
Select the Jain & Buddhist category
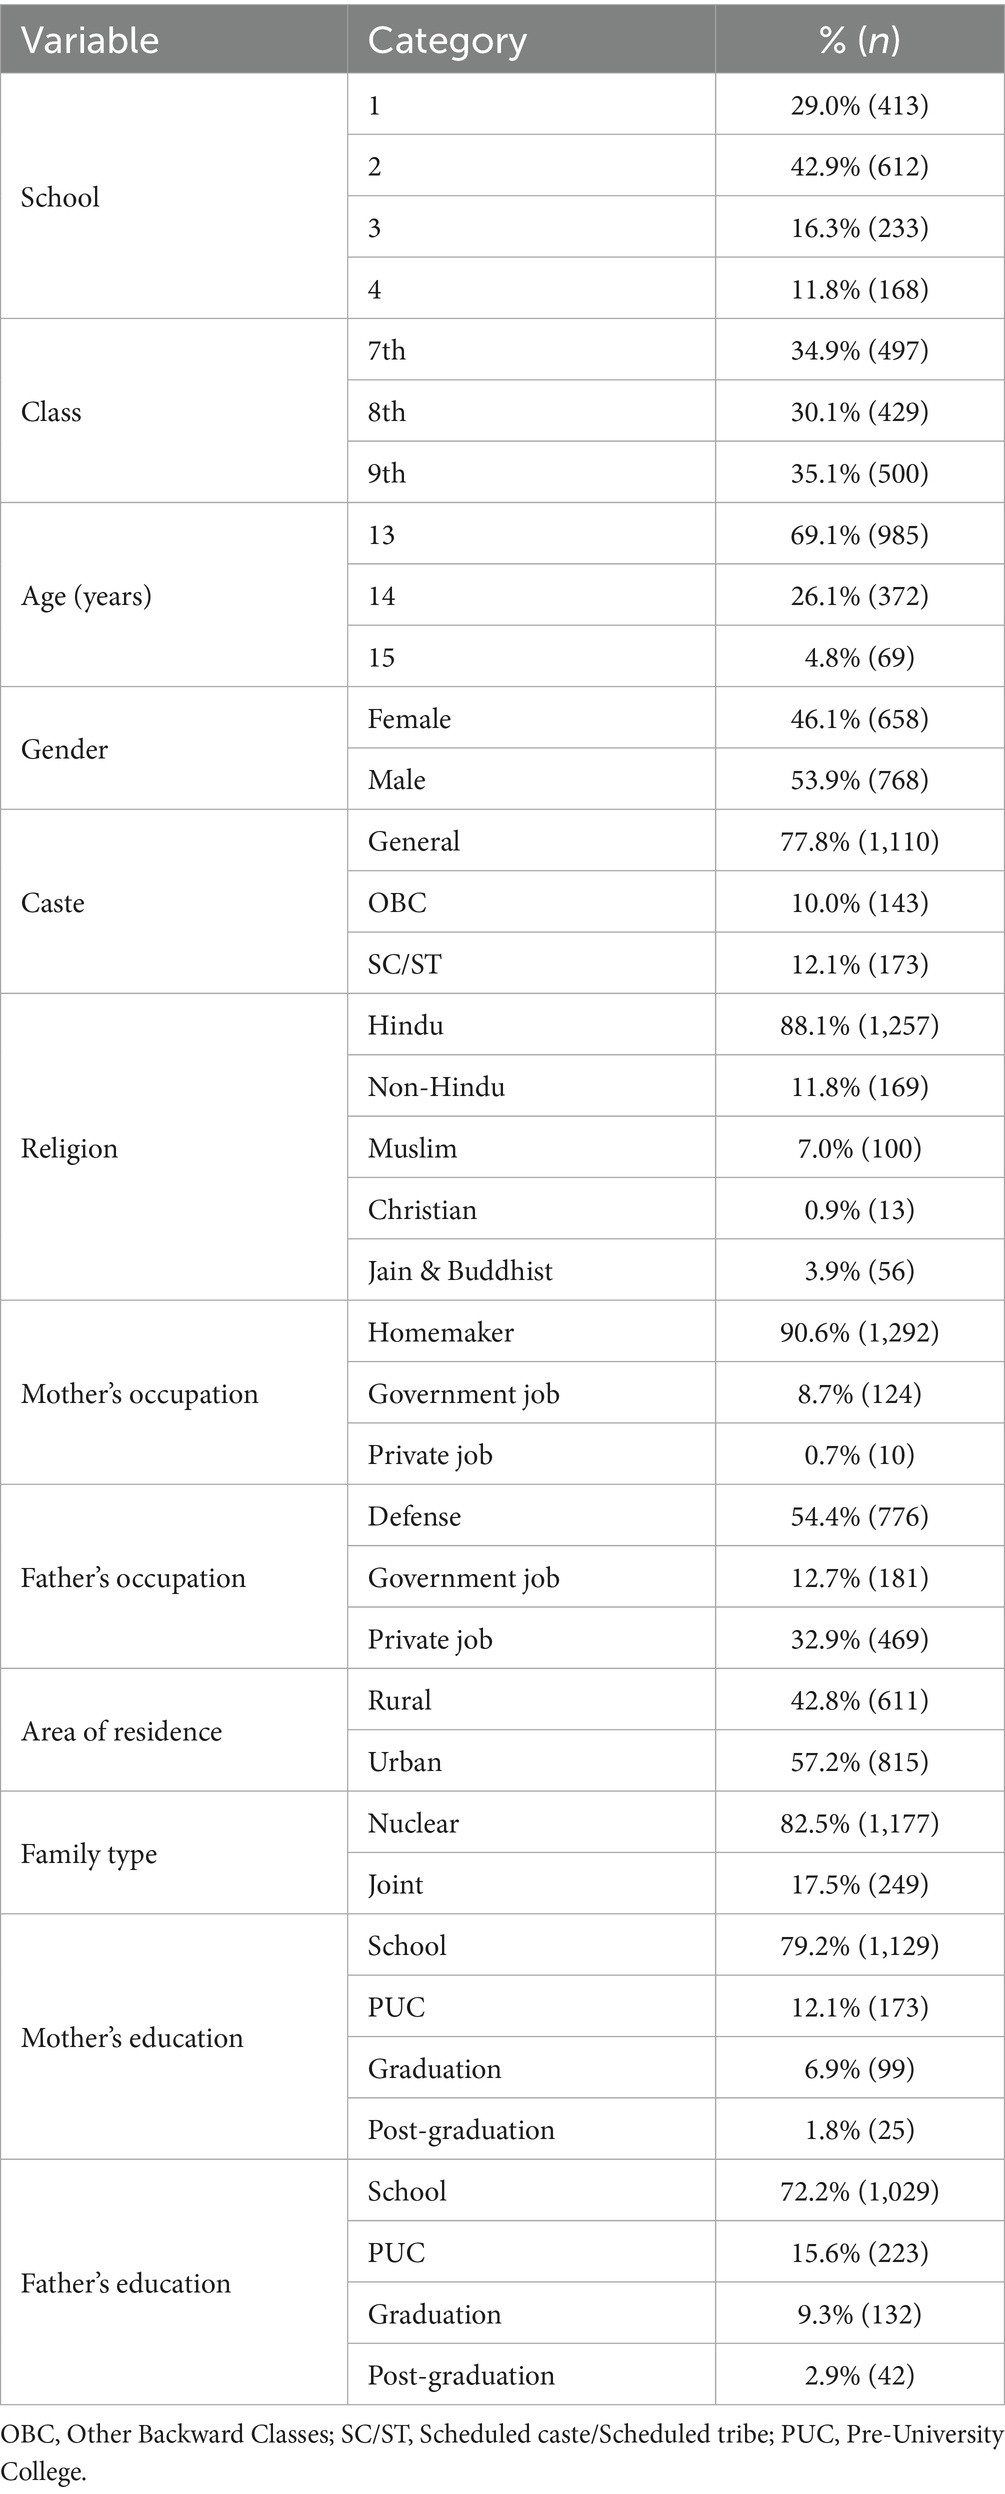click(x=460, y=1271)
